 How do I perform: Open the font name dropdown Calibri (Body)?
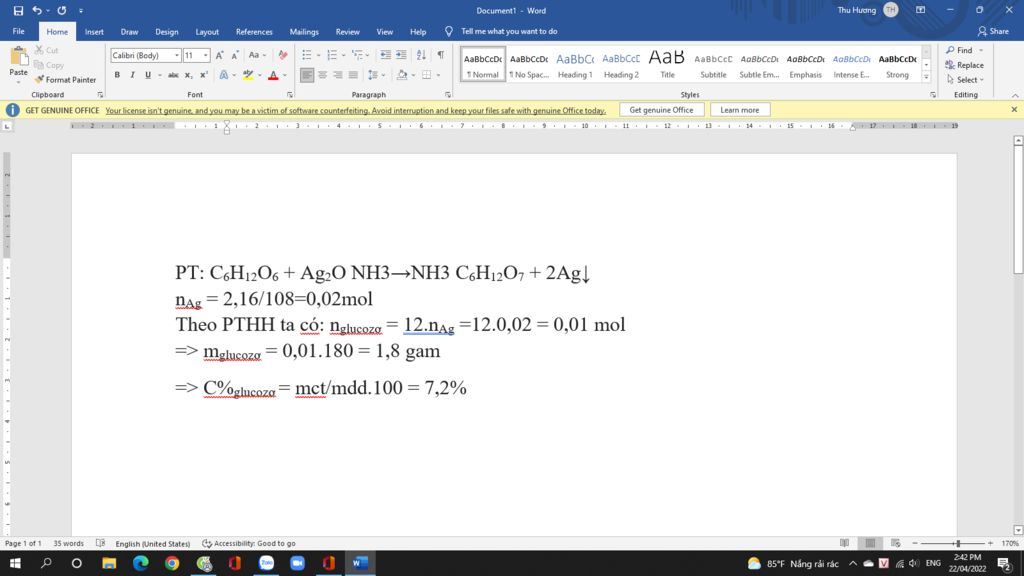pyautogui.click(x=146, y=56)
